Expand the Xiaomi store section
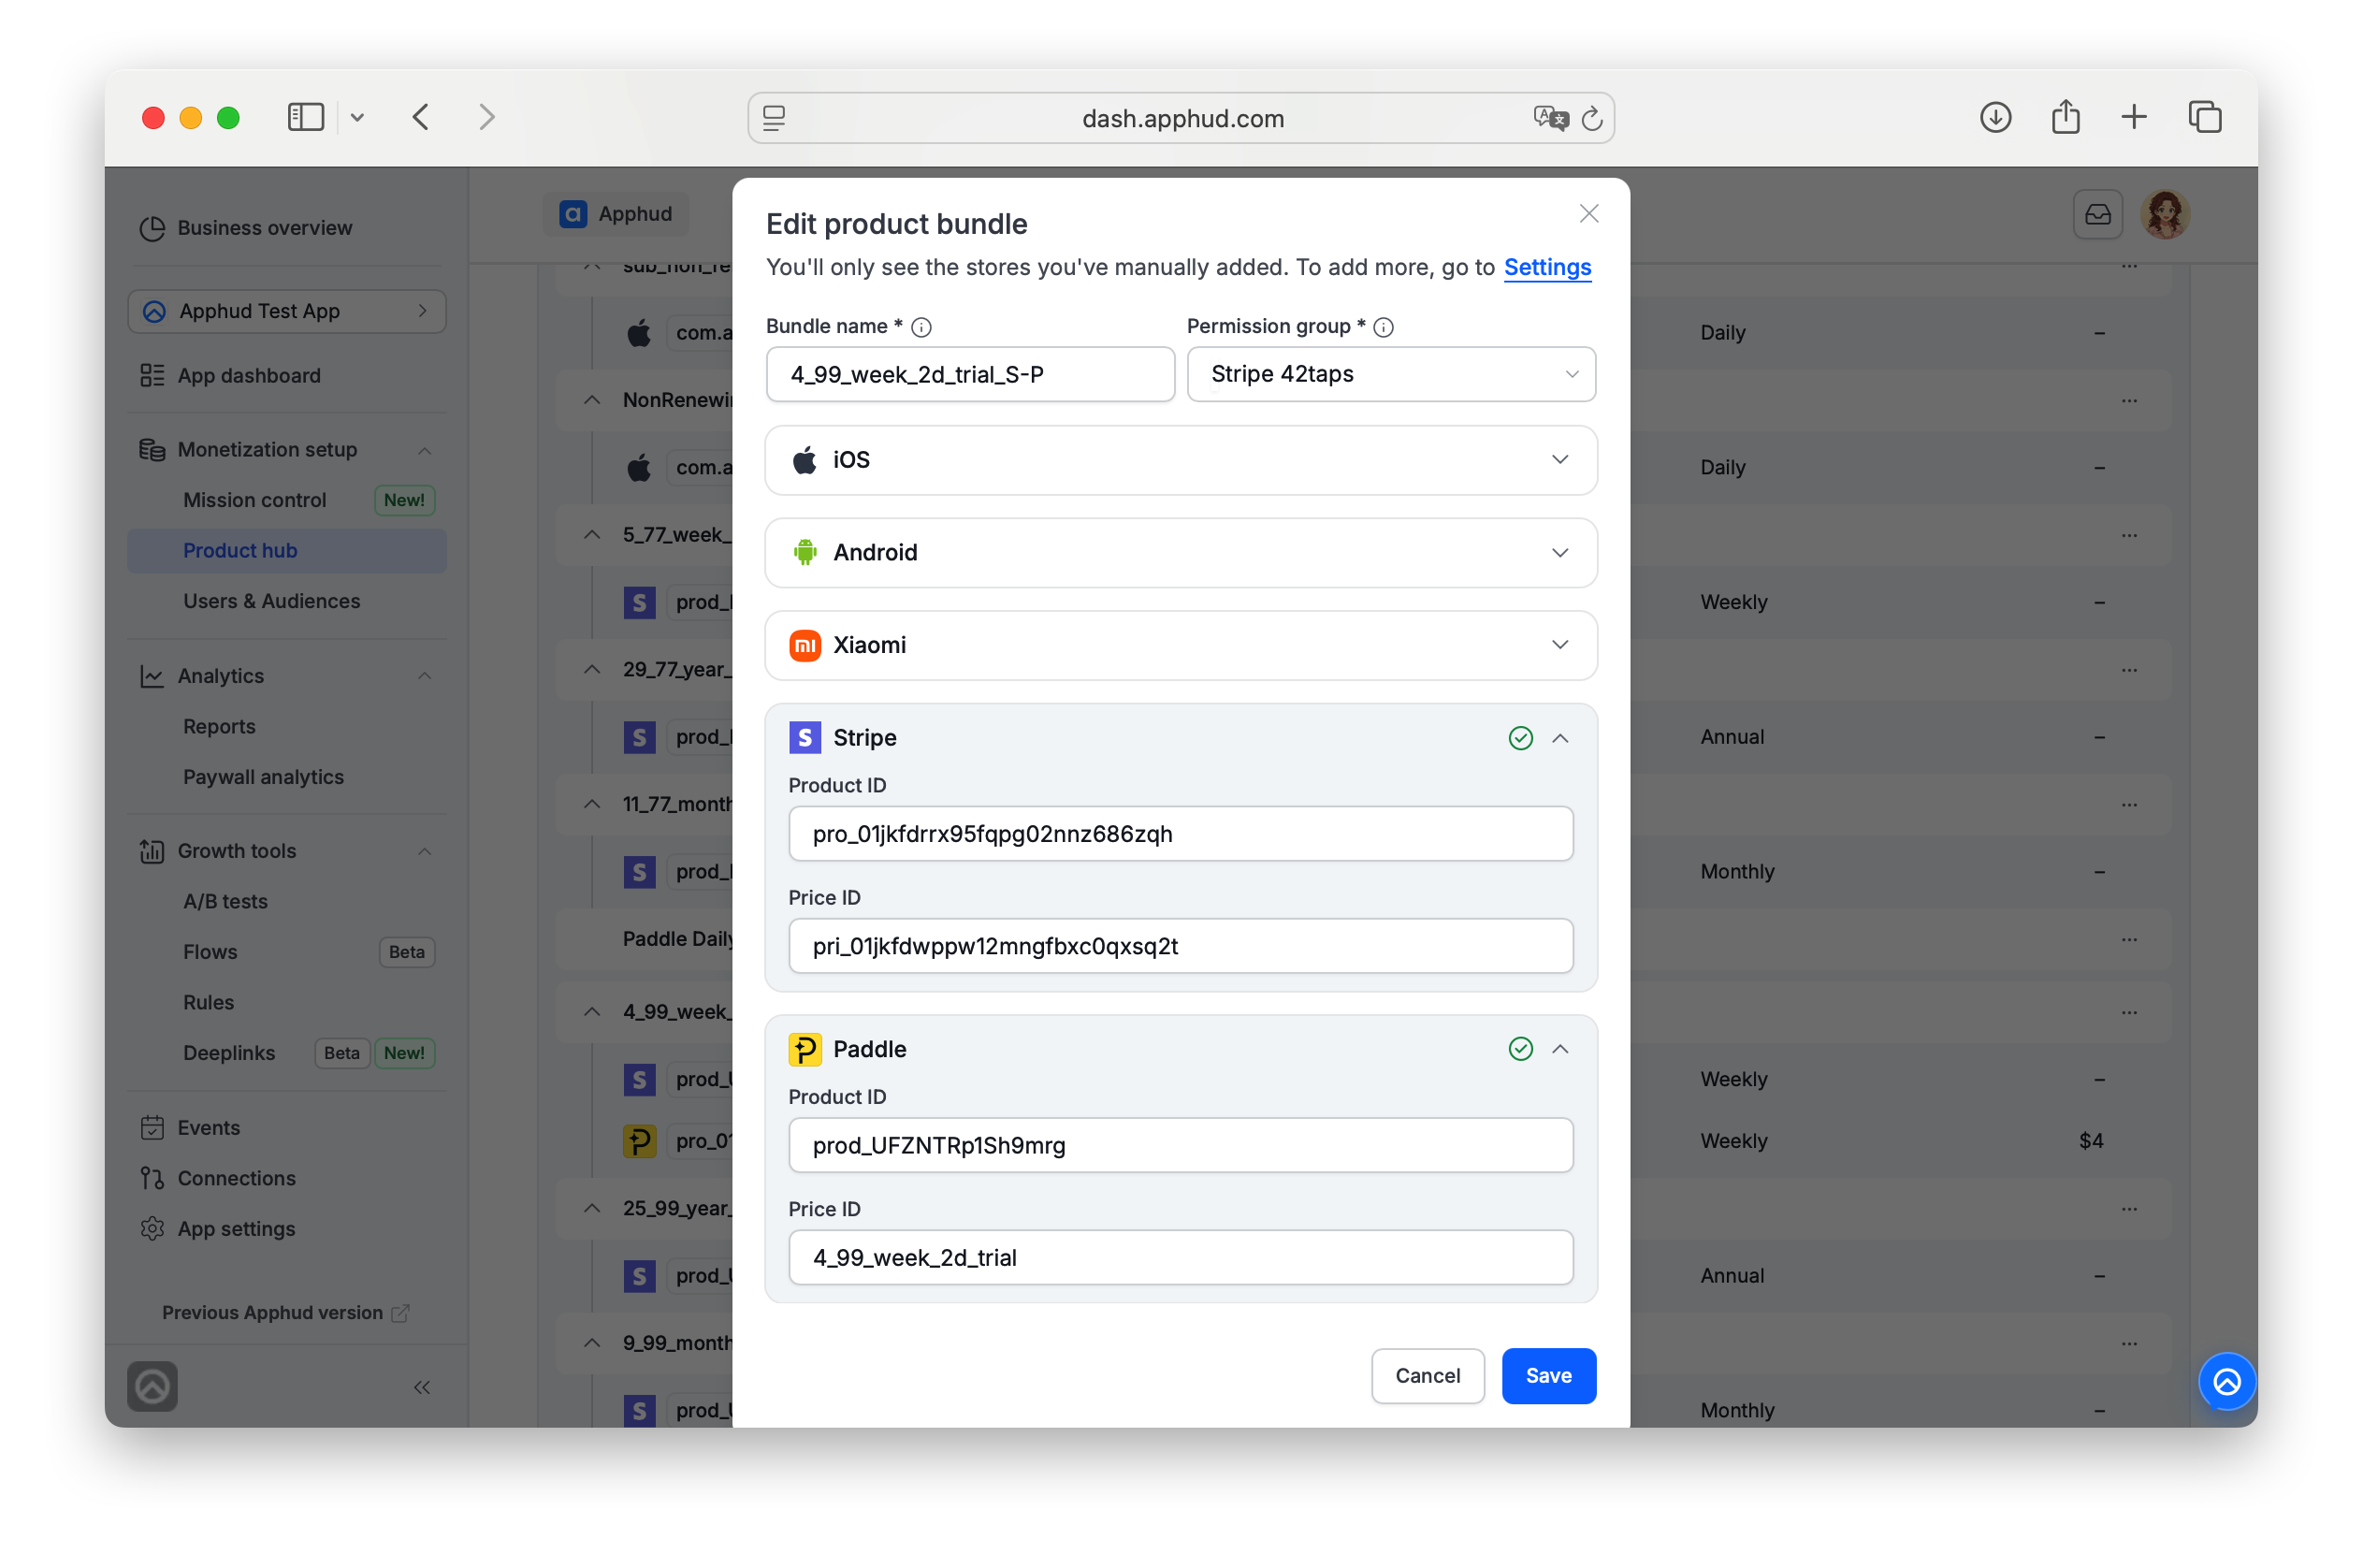 click(x=1180, y=644)
